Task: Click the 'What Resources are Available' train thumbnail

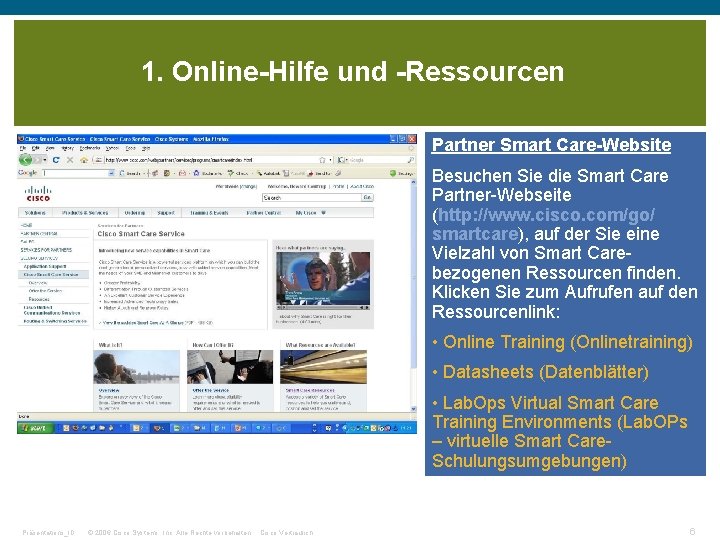Action: pyautogui.click(x=323, y=367)
